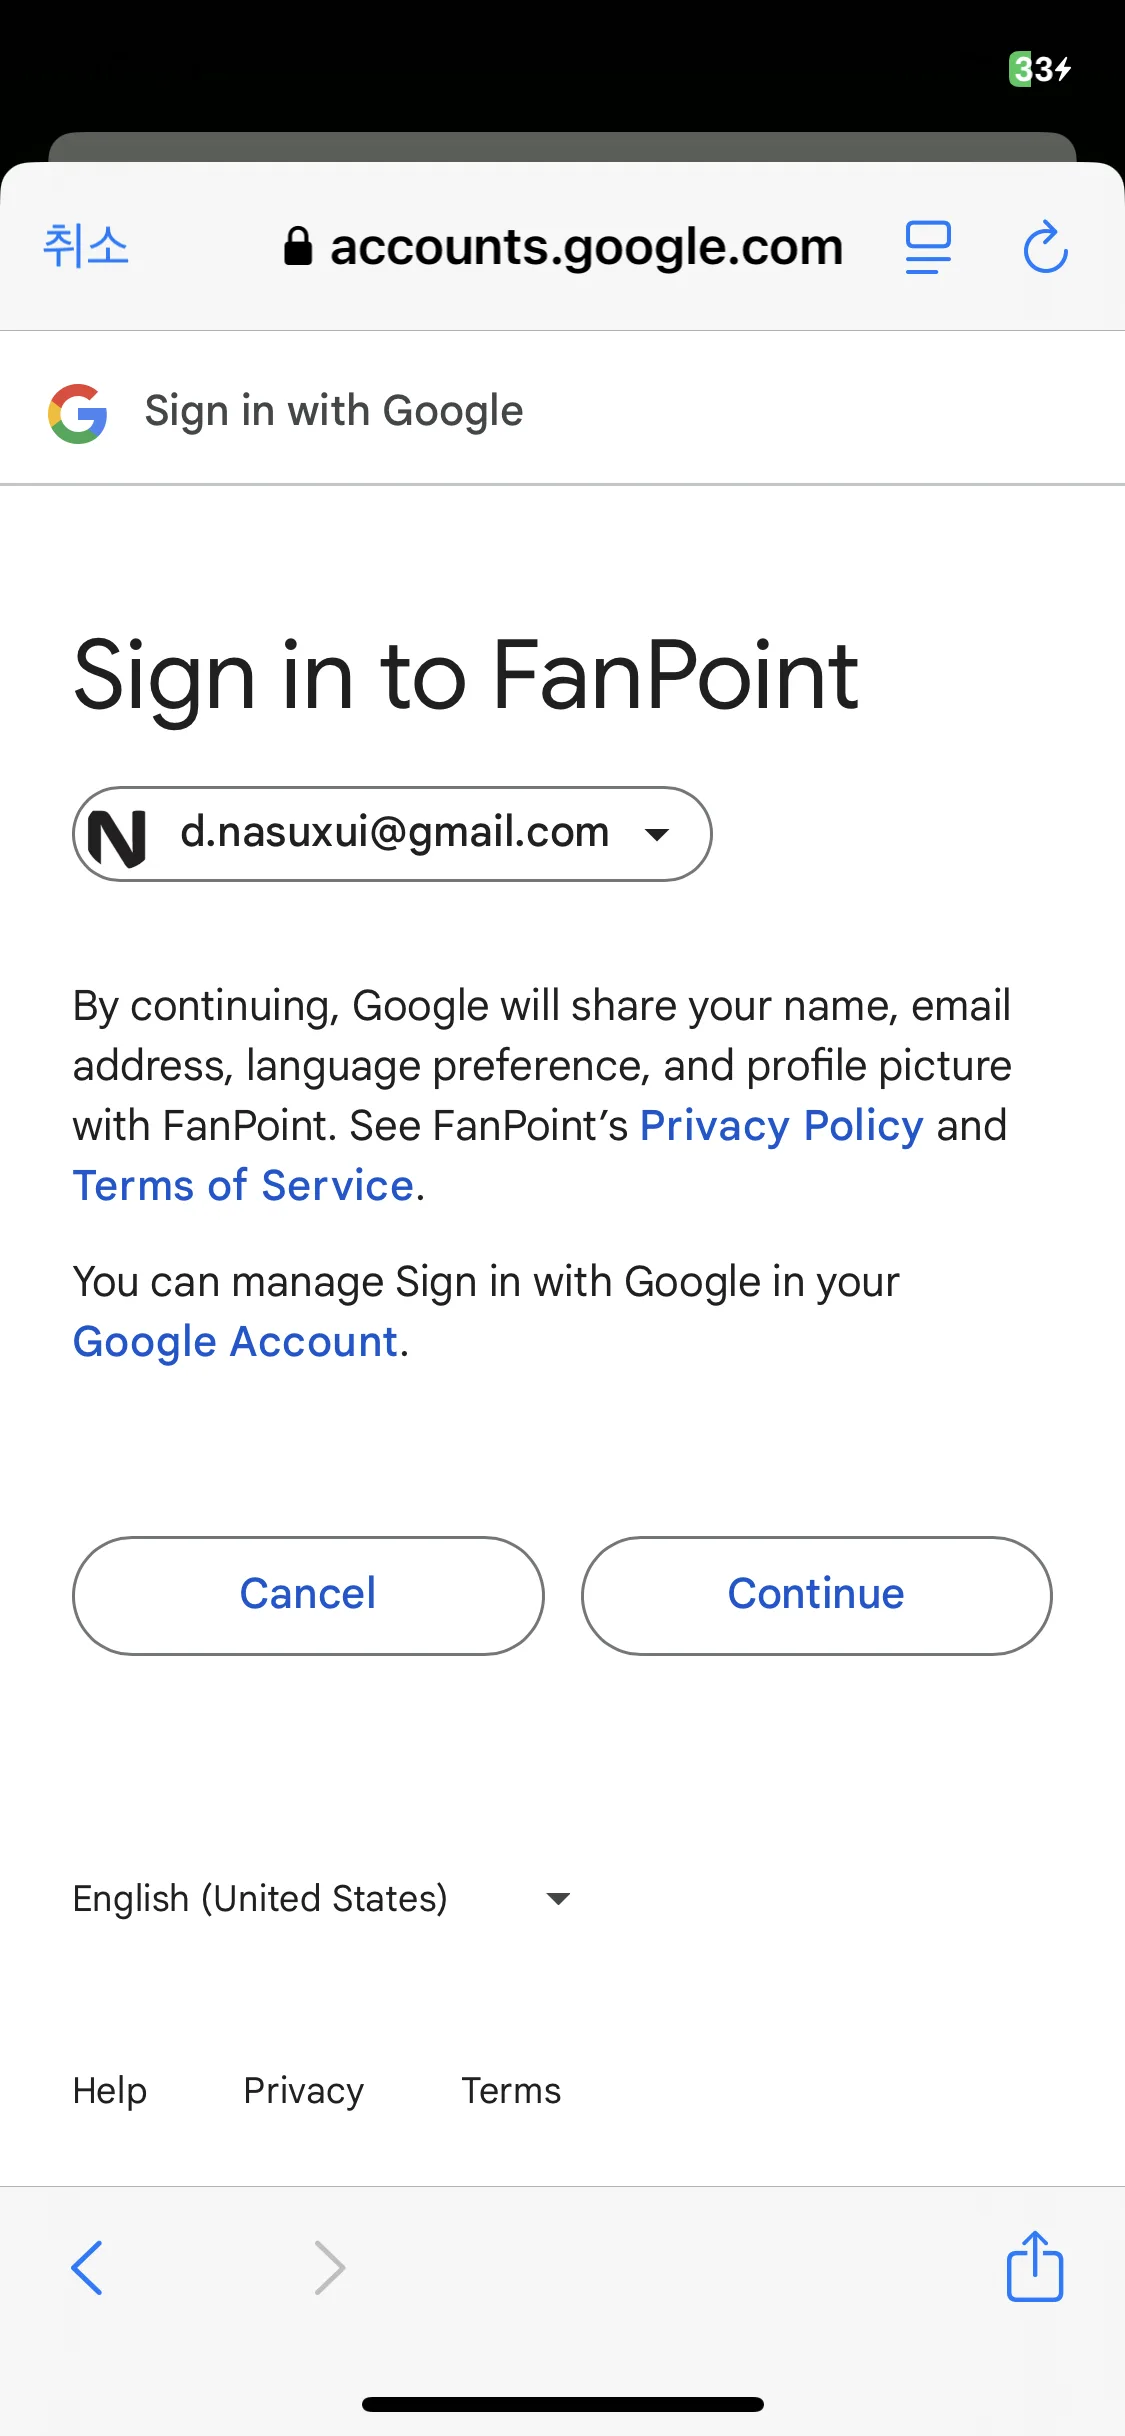Open the share sheet icon
This screenshot has height=2436, width=1125.
click(x=1035, y=2265)
